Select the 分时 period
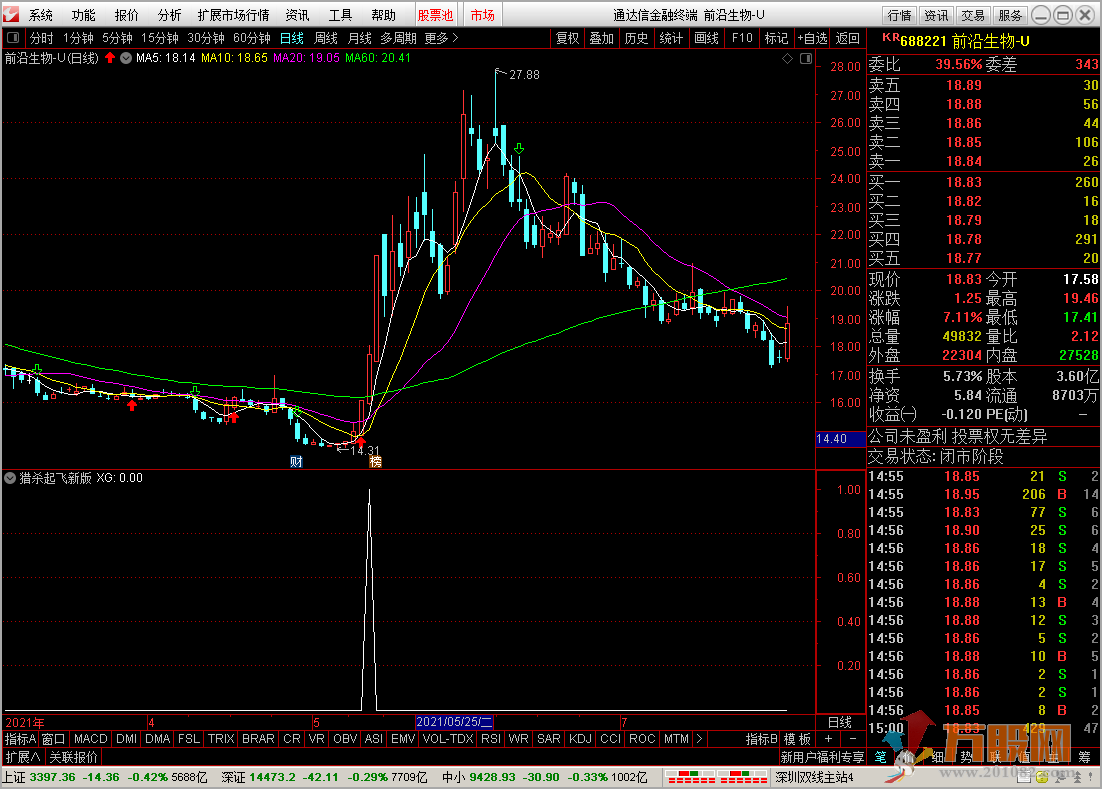 point(41,38)
